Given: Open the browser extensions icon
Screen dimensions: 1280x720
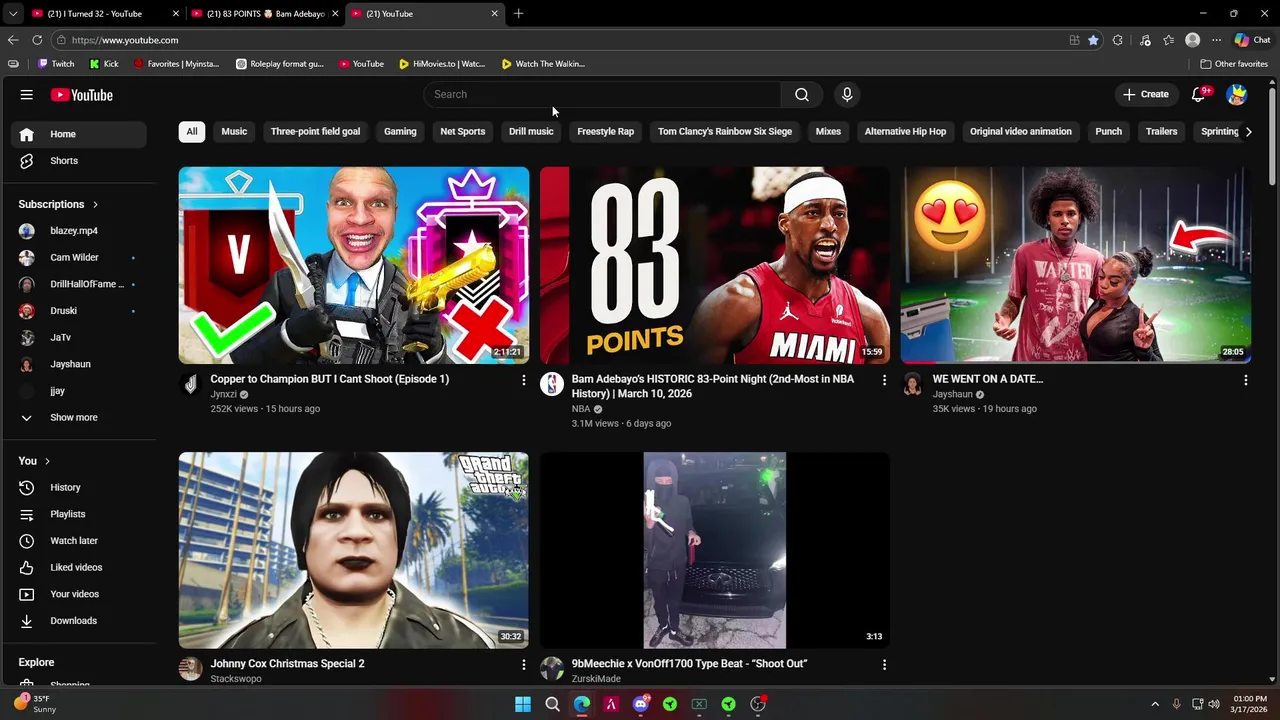Looking at the screenshot, I should coord(1118,40).
